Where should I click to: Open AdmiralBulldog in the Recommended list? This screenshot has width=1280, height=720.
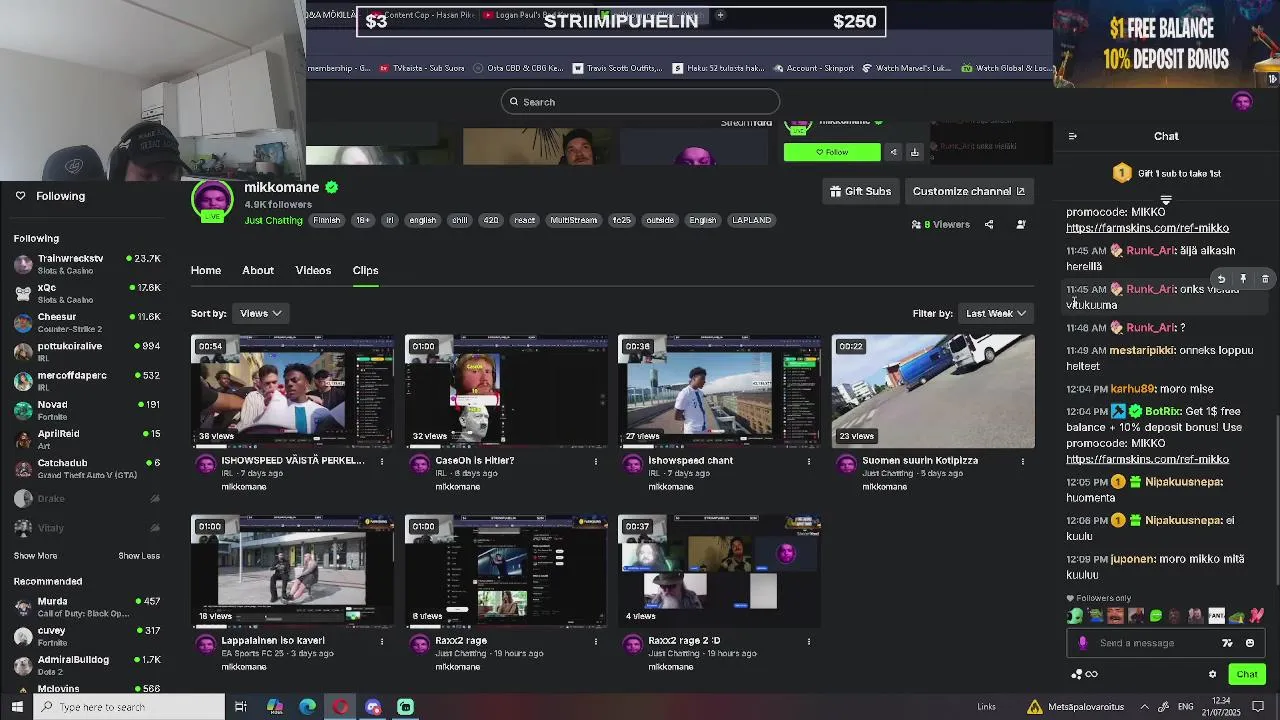[87, 665]
